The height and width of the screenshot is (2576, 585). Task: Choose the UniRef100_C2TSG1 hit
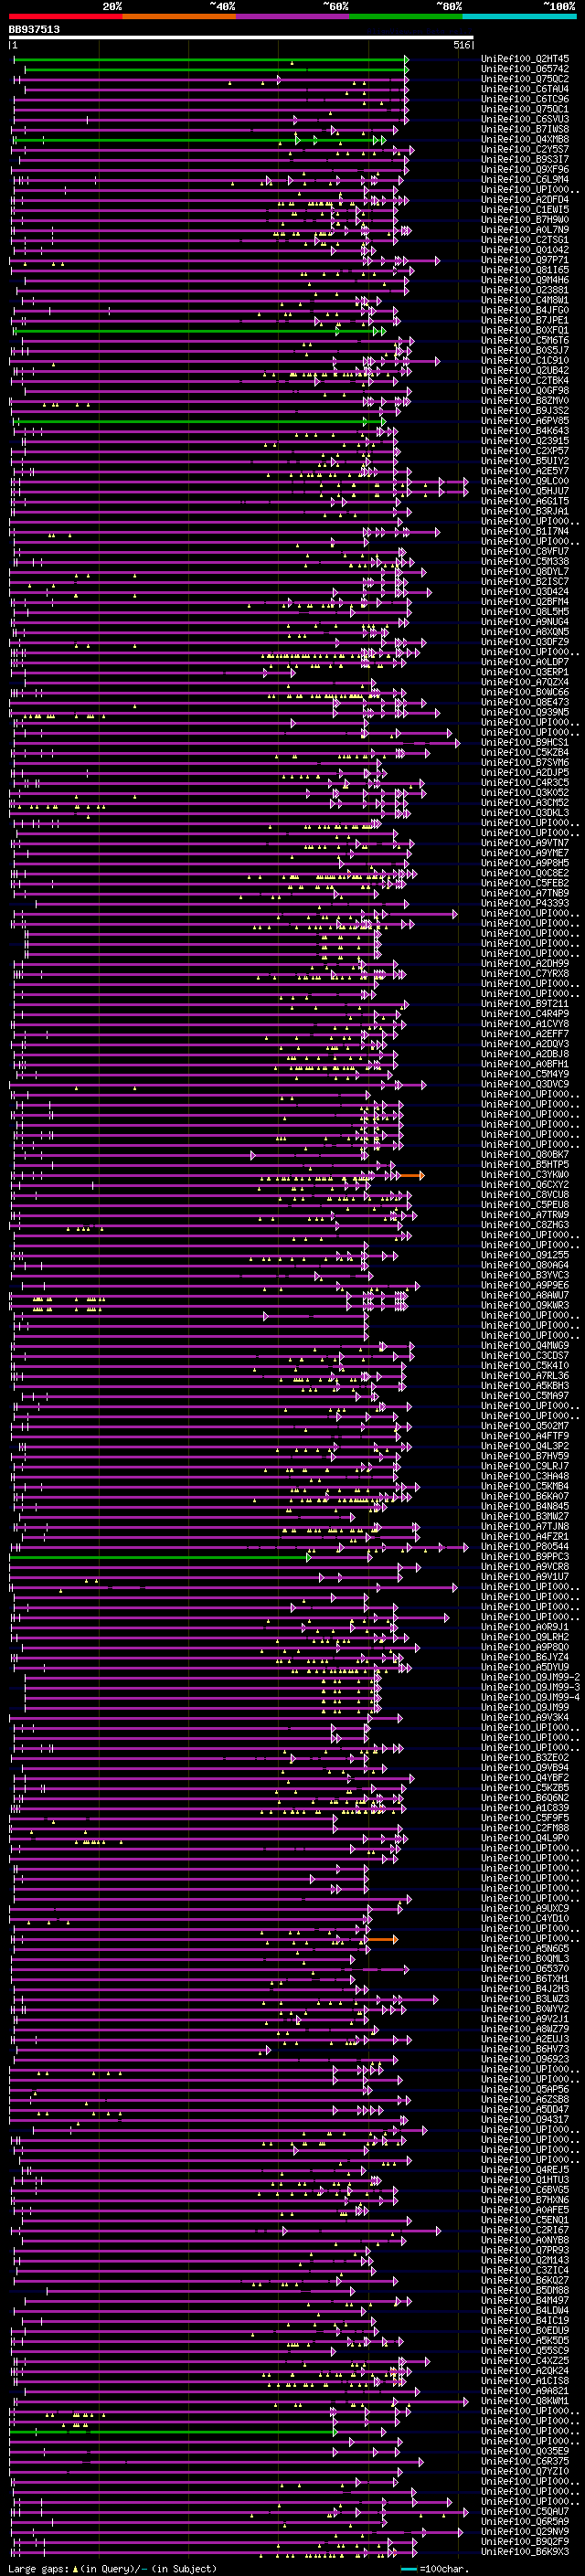[x=525, y=240]
